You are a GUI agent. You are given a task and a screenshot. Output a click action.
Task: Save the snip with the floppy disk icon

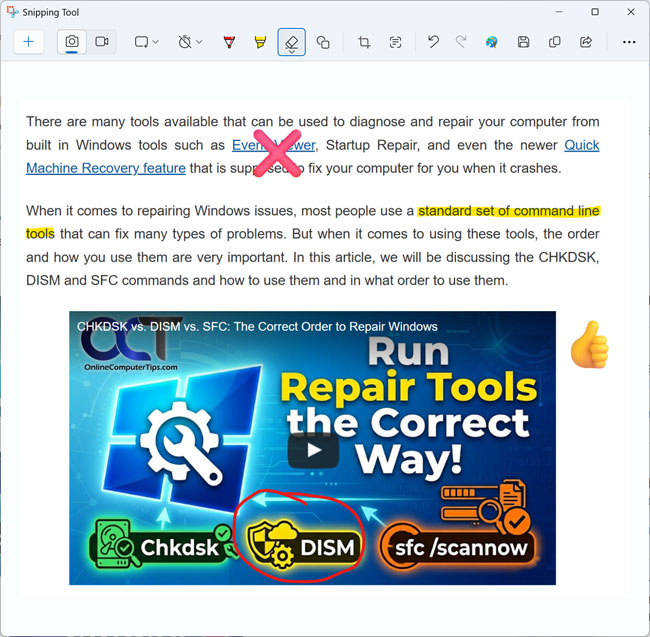[x=523, y=42]
